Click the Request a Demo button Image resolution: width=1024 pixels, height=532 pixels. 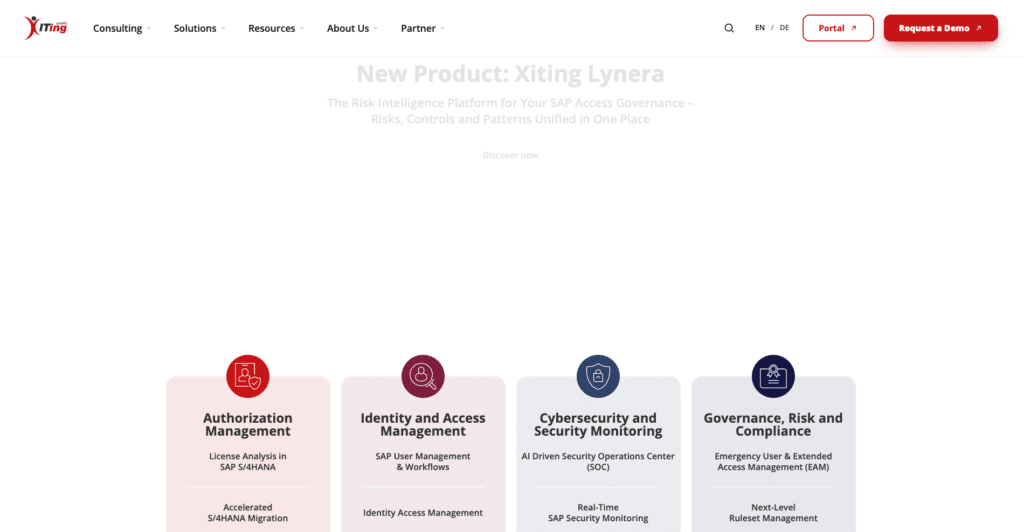940,28
